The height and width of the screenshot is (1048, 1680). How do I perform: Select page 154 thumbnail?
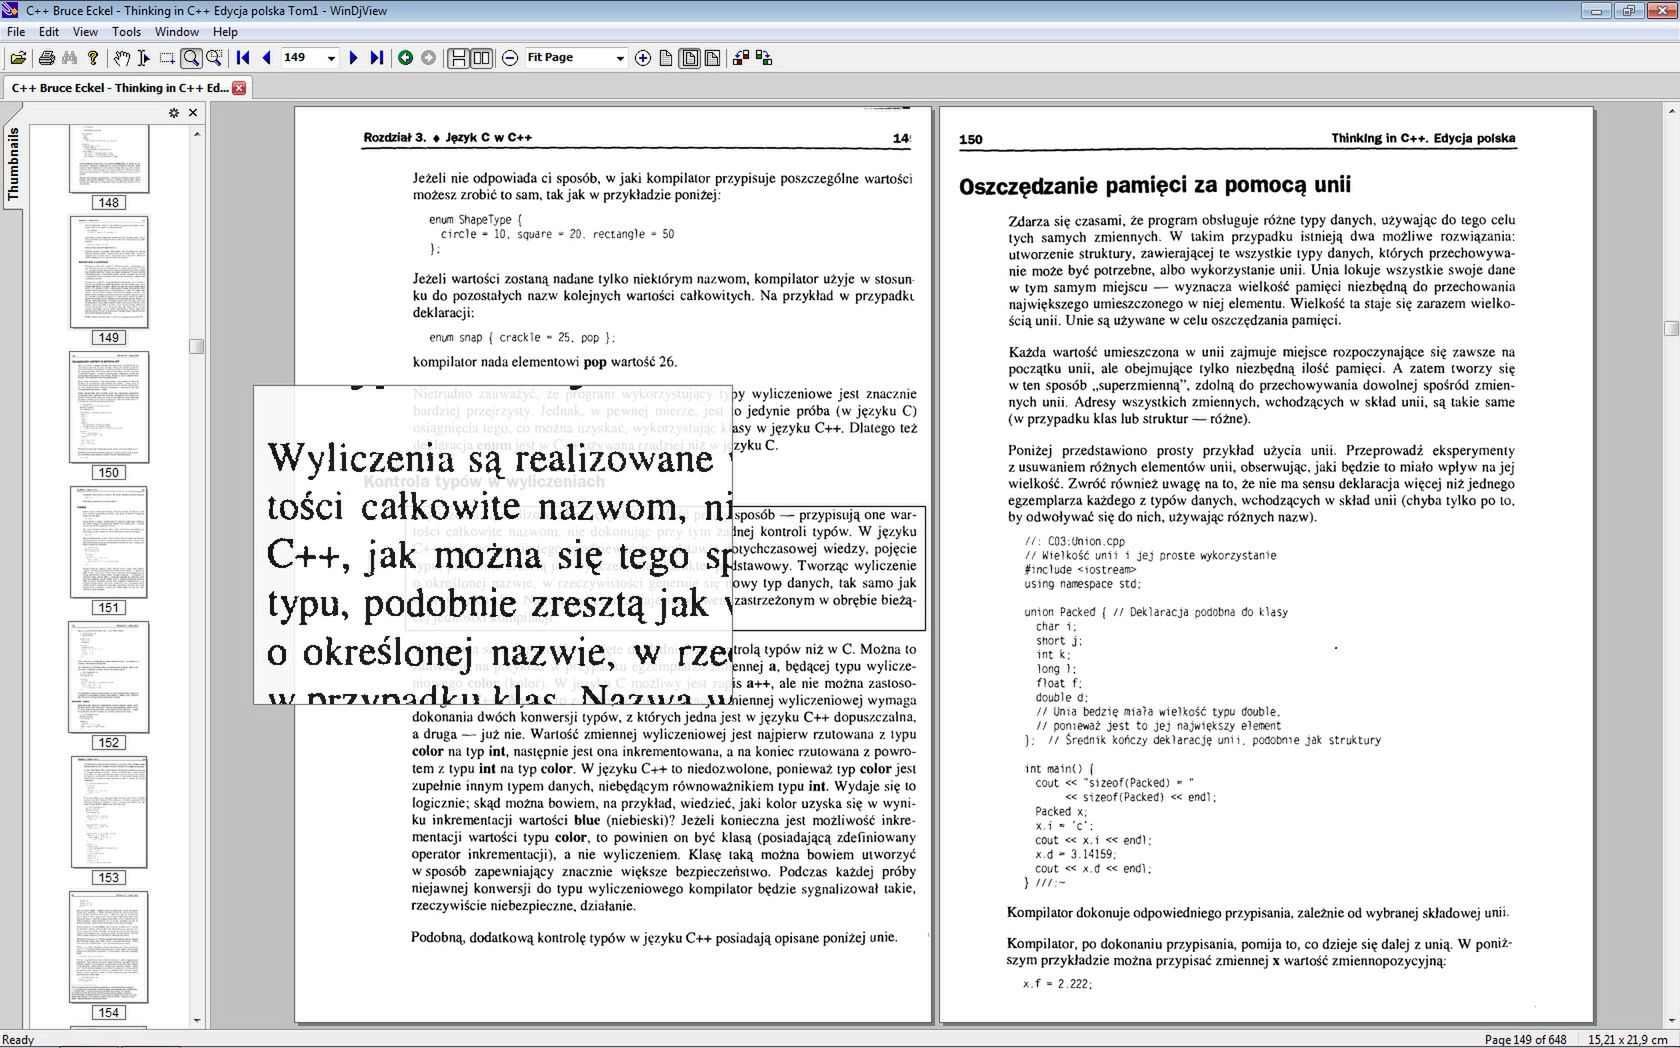pyautogui.click(x=109, y=956)
